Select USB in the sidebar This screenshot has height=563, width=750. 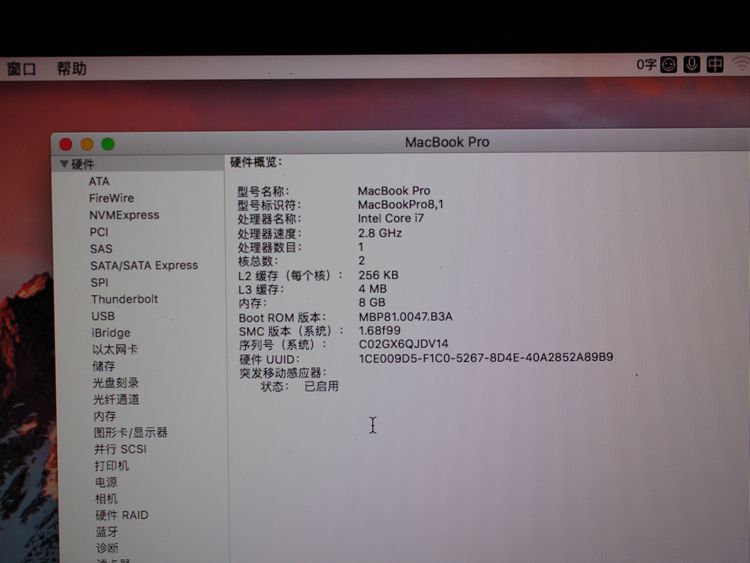click(x=103, y=316)
